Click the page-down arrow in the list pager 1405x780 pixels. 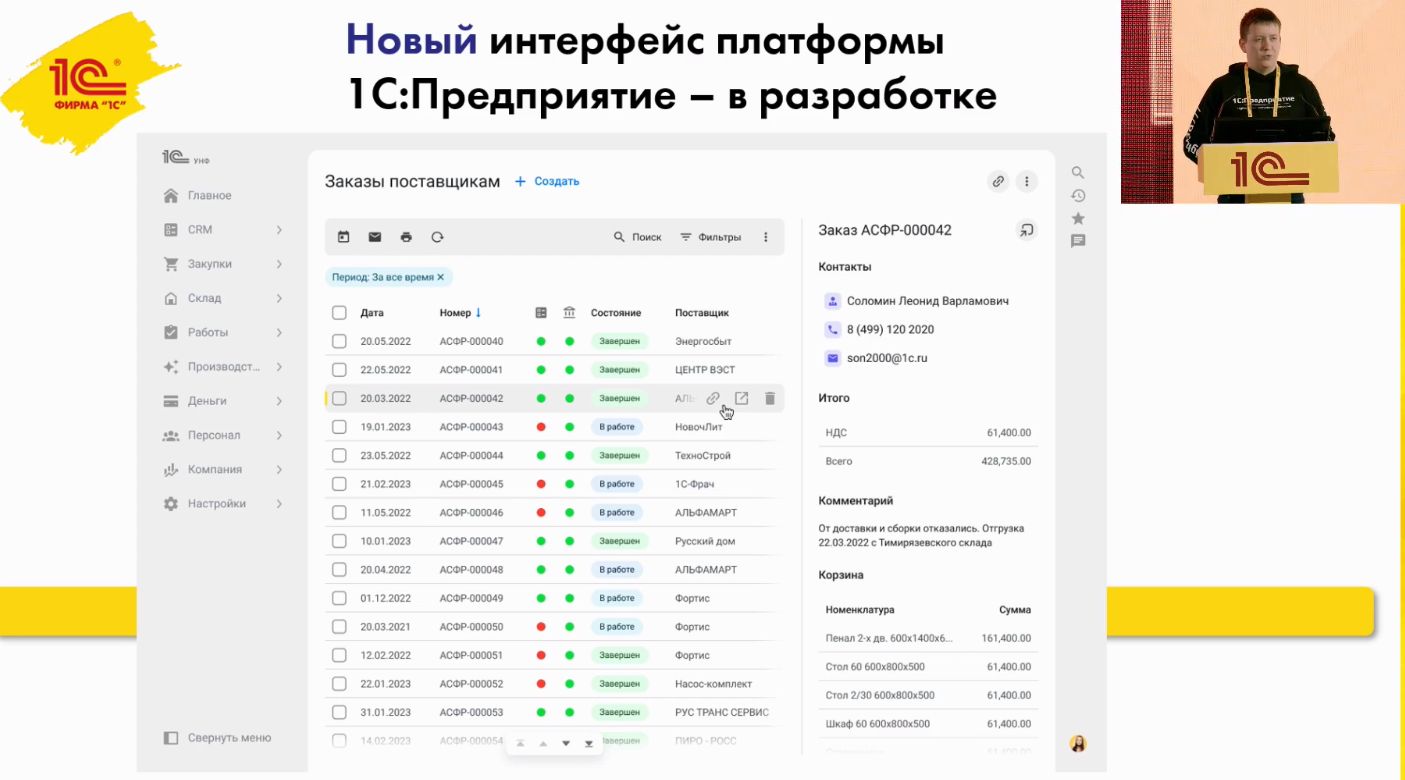click(x=566, y=743)
